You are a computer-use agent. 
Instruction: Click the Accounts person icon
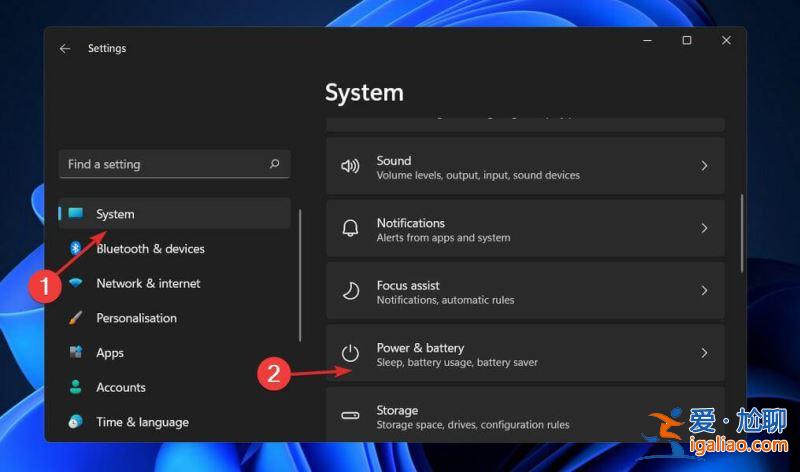[76, 387]
